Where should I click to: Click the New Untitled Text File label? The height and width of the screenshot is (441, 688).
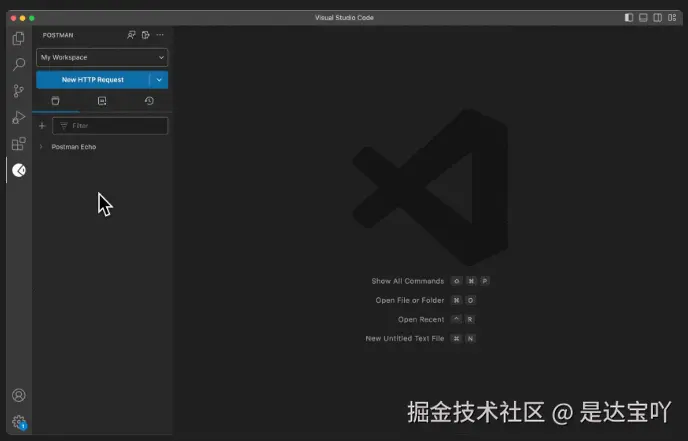(405, 338)
